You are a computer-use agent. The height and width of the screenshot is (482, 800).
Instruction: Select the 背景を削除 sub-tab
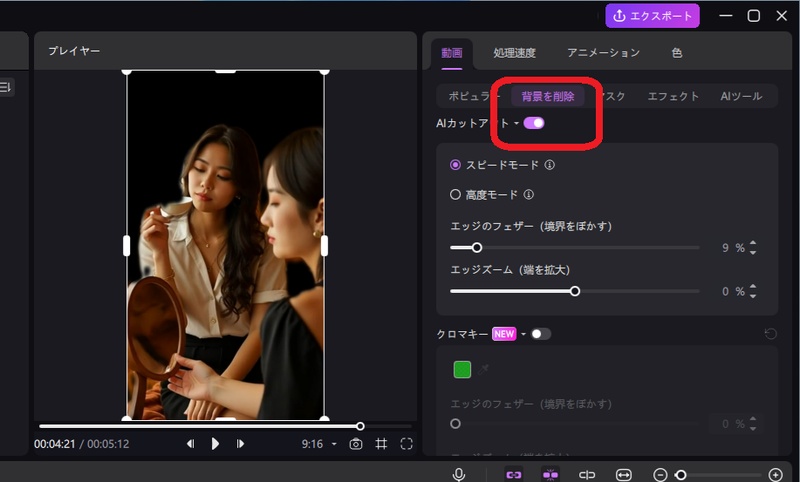tap(548, 96)
